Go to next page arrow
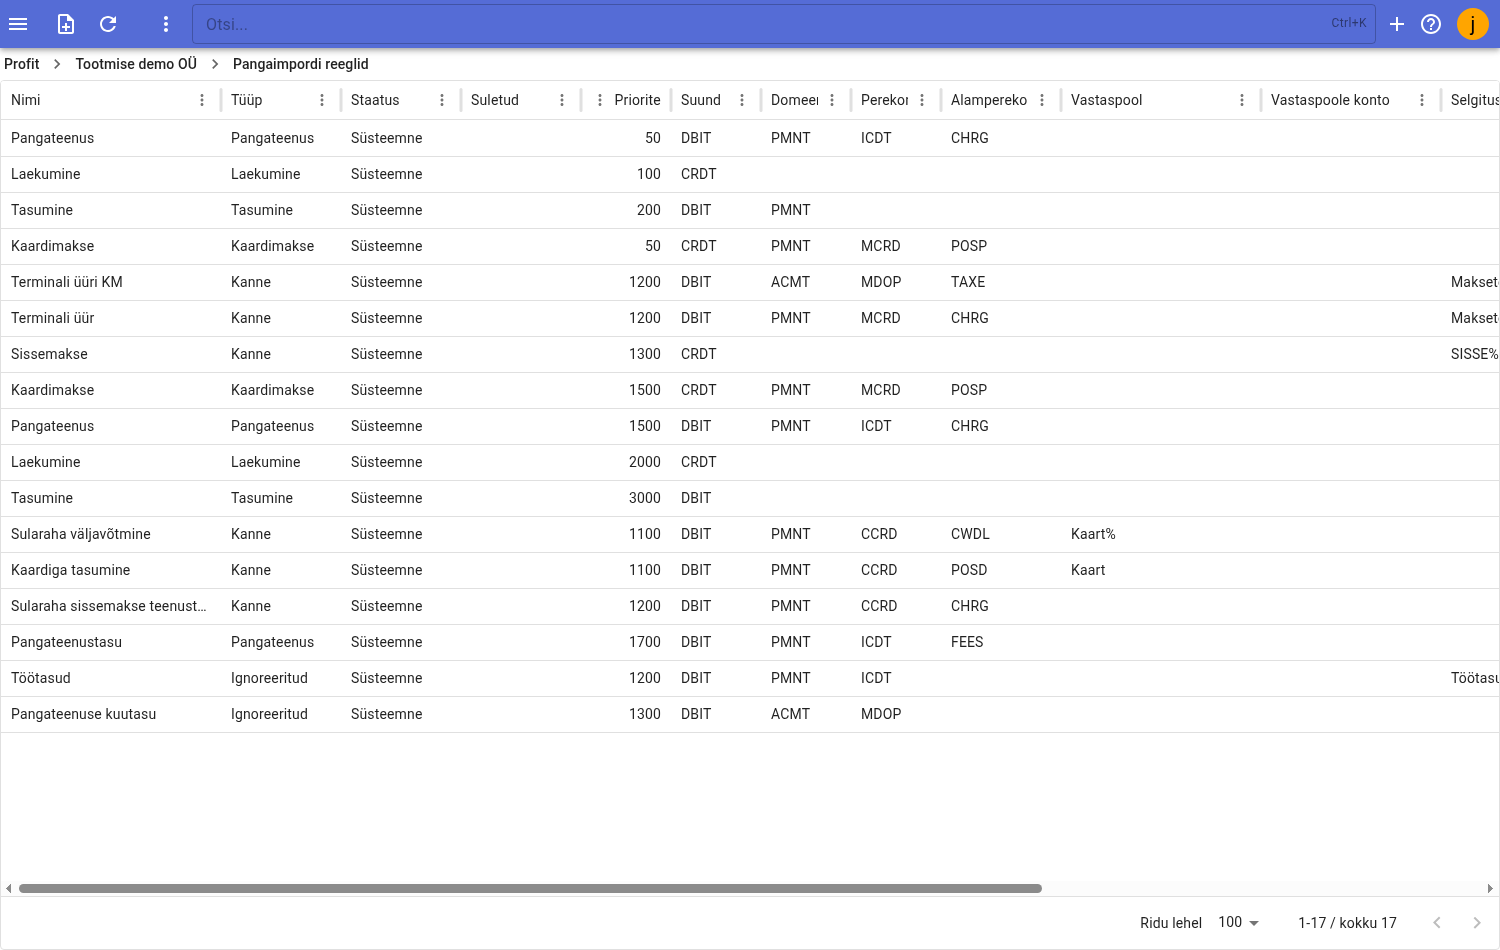The width and height of the screenshot is (1500, 950). 1477,922
